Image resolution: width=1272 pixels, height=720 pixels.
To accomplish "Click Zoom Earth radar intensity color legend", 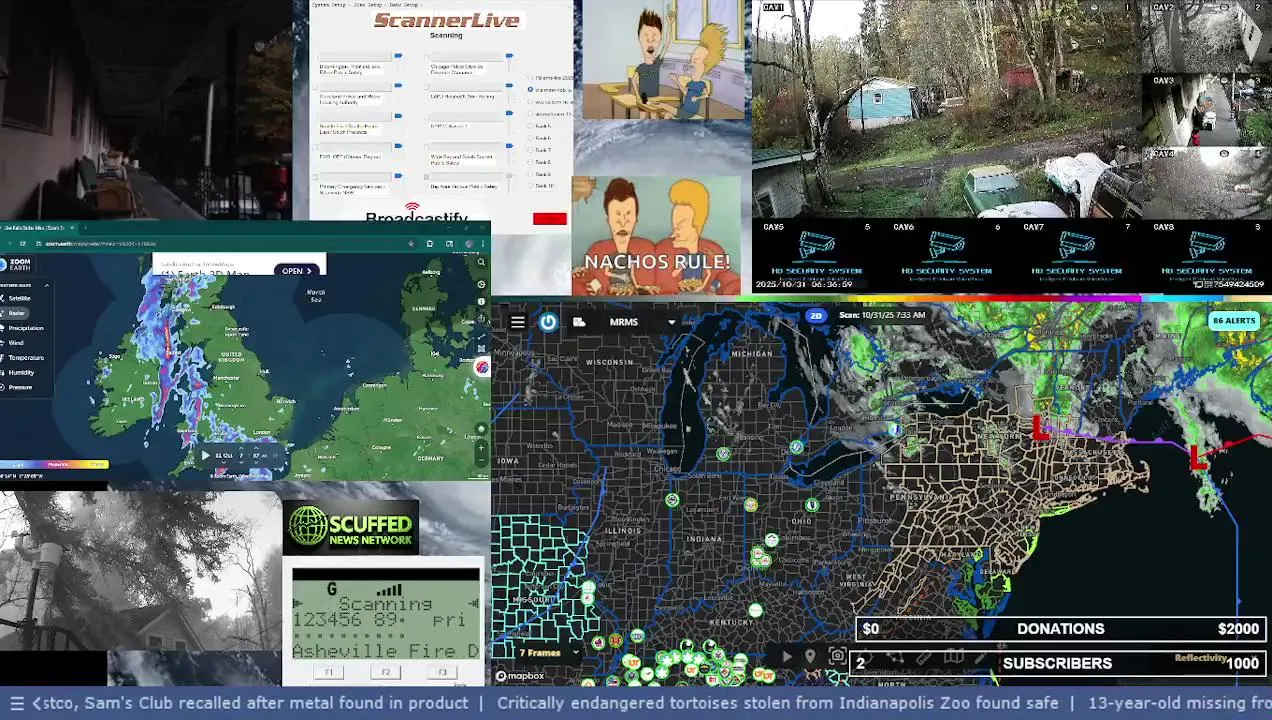I will (54, 464).
